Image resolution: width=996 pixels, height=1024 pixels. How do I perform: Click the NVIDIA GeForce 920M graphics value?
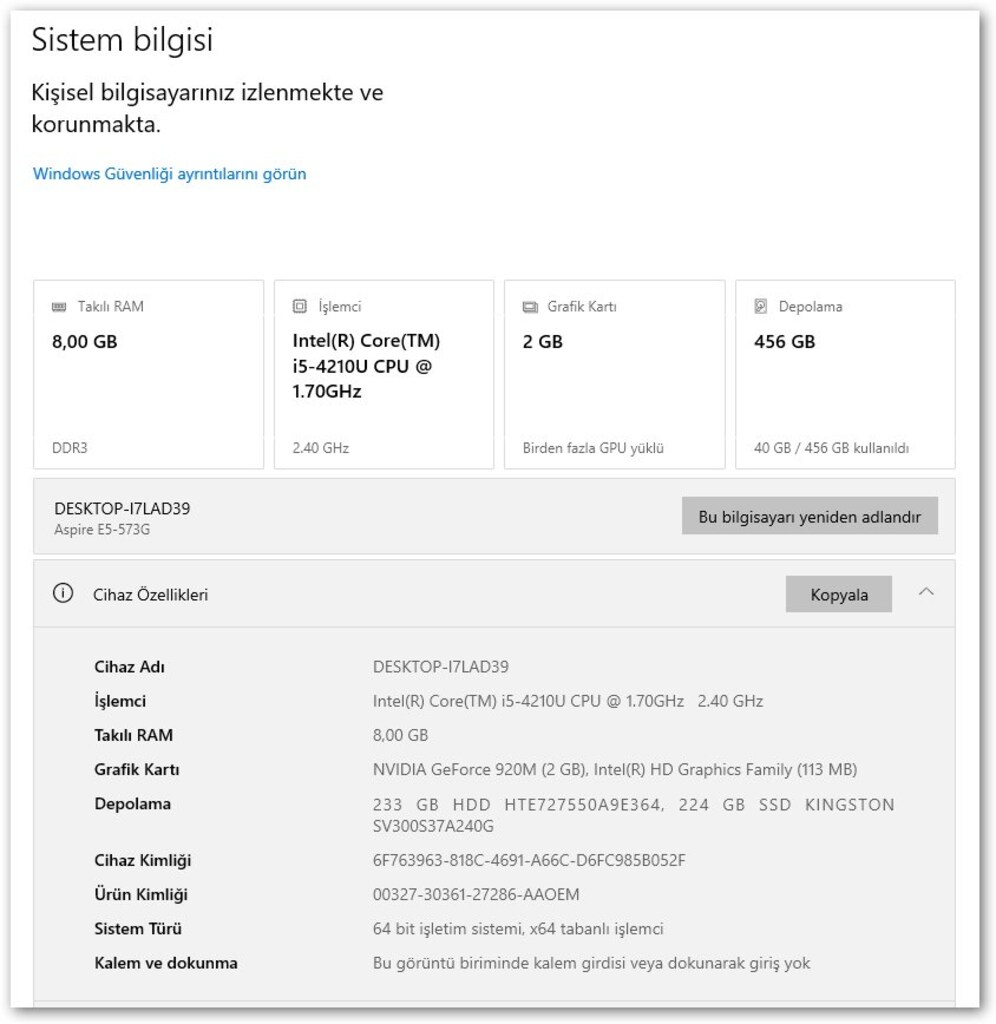(615, 769)
